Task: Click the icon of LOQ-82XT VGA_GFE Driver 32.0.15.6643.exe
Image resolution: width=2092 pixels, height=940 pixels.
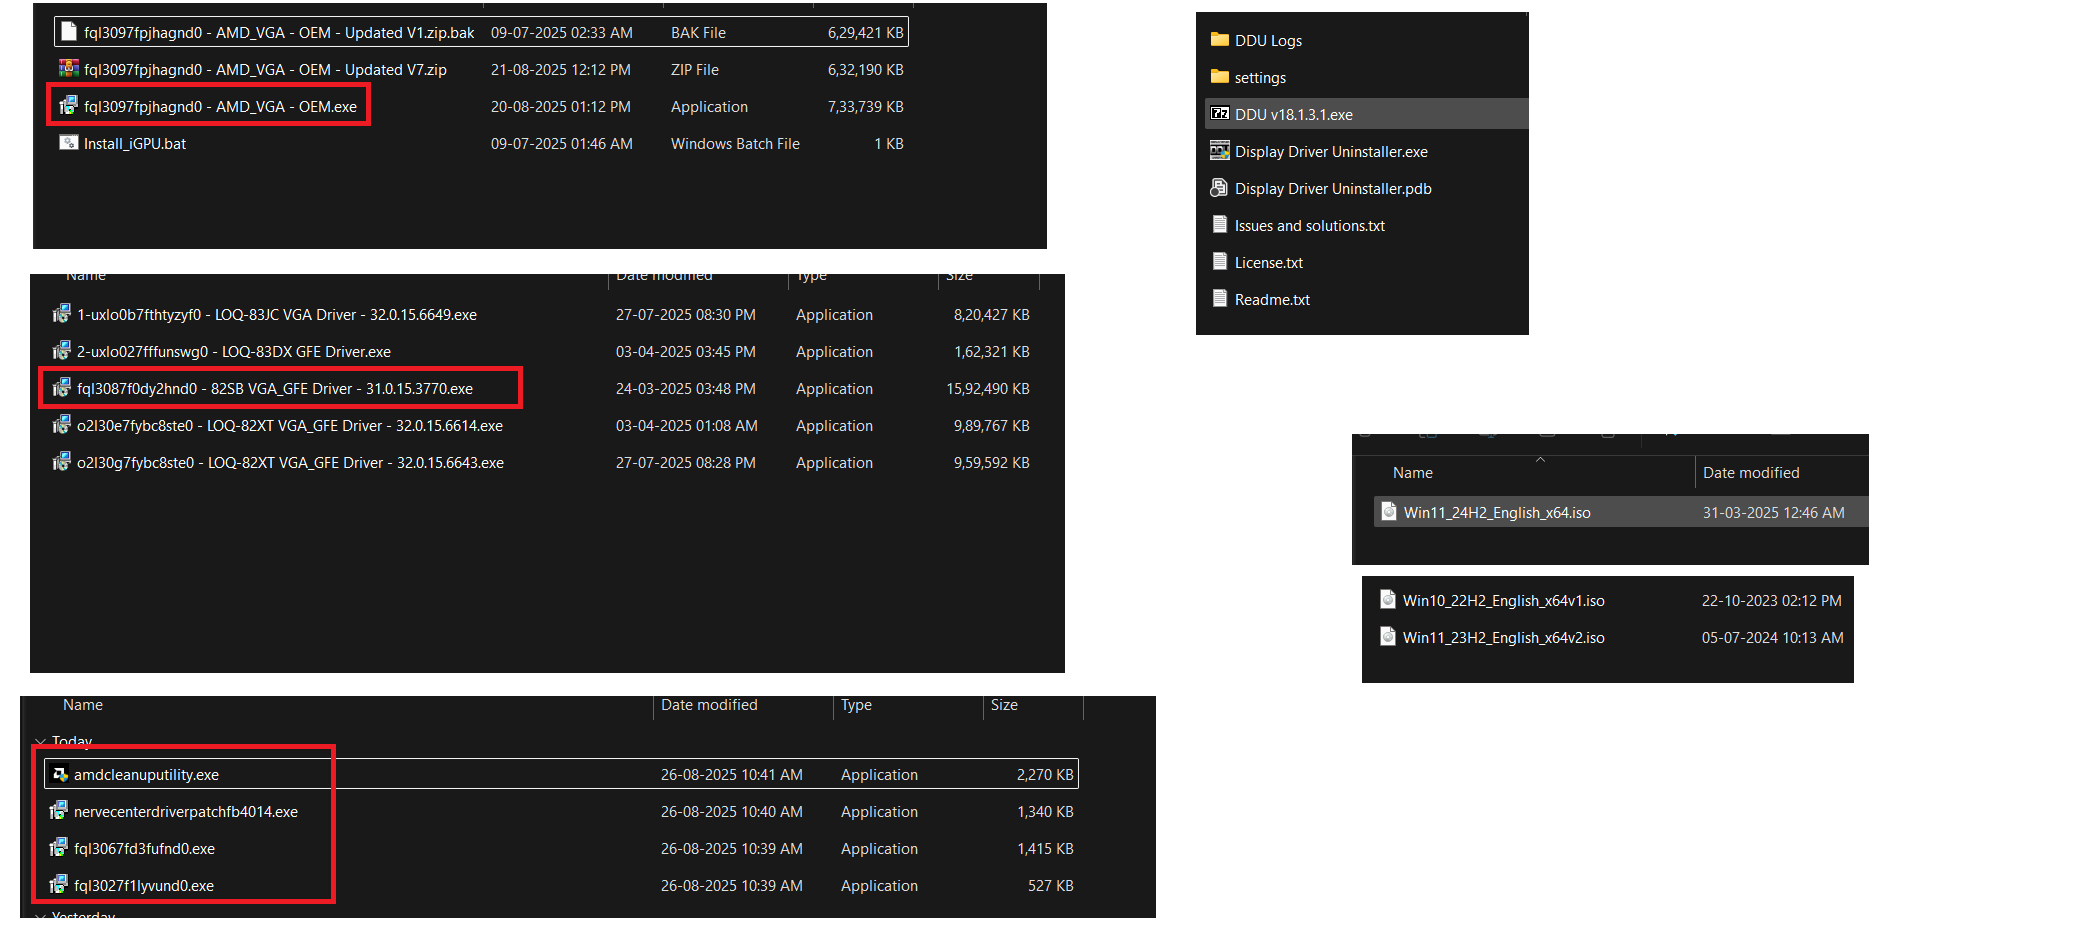Action: point(62,462)
